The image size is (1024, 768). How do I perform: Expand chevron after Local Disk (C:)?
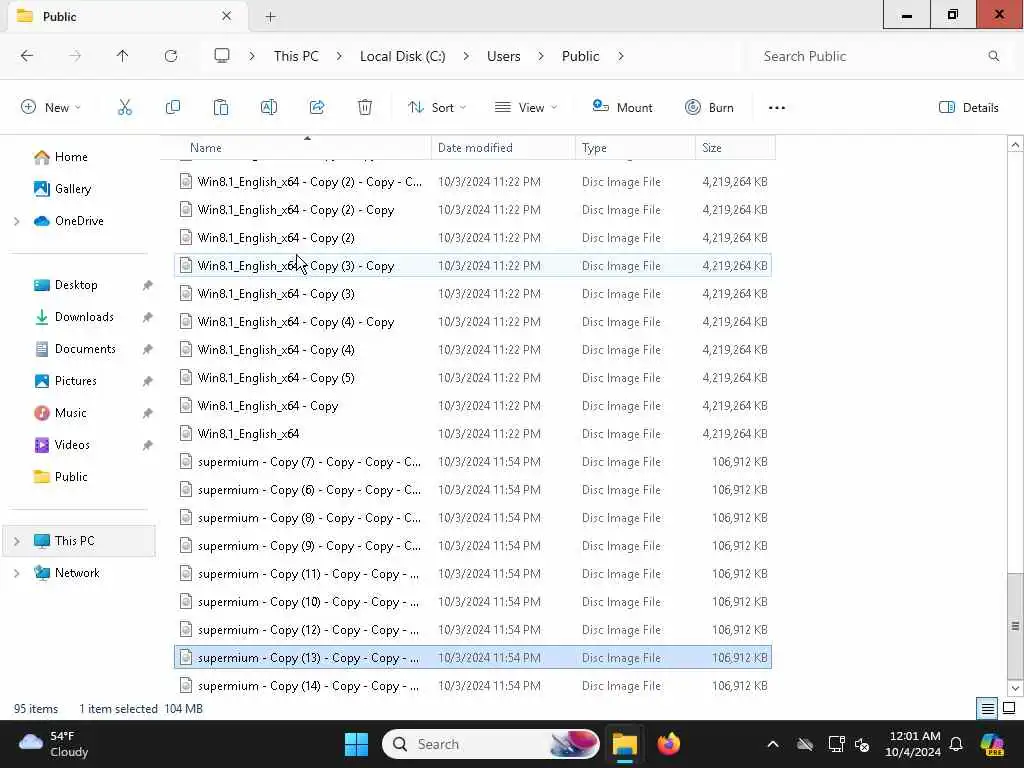click(x=466, y=56)
